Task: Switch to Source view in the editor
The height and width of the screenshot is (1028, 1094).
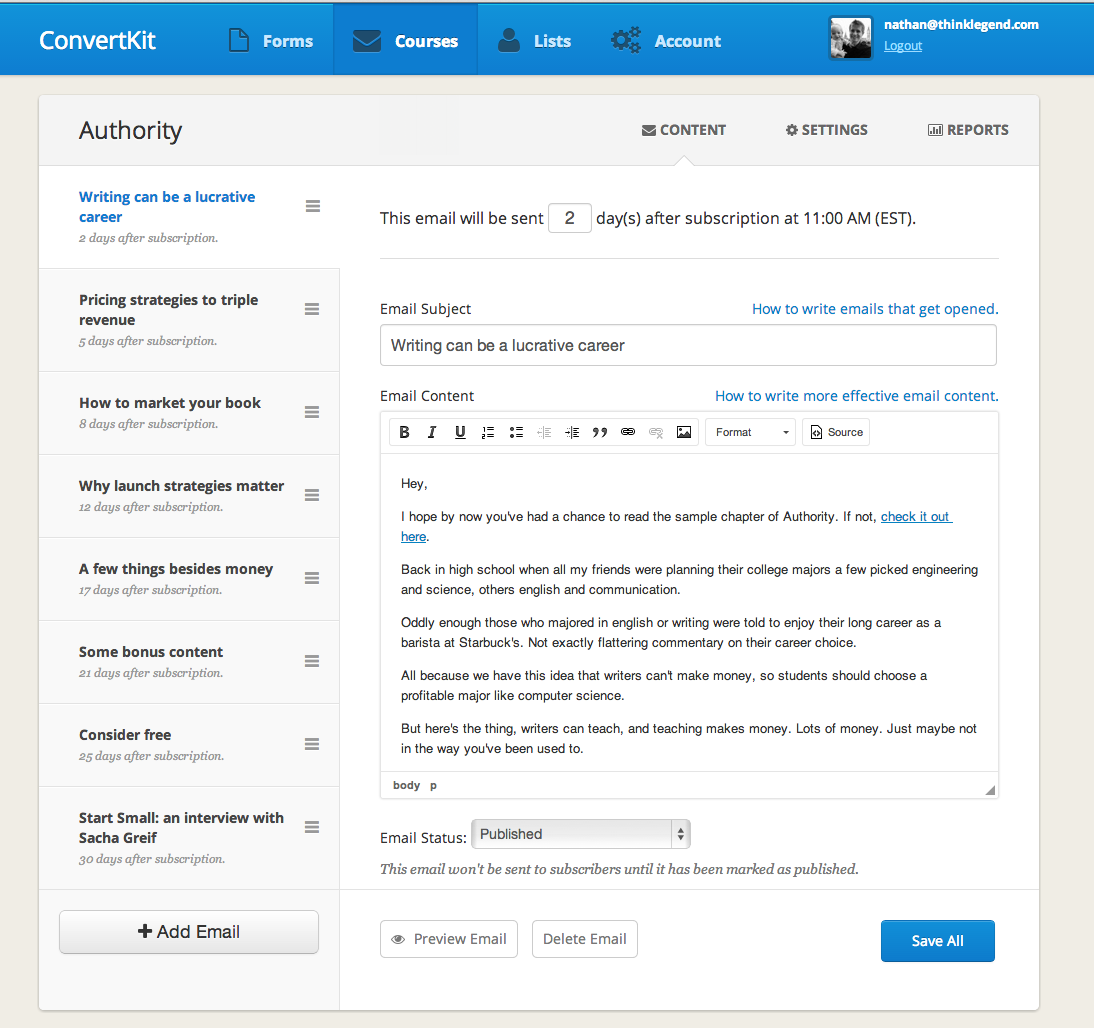Action: point(836,432)
